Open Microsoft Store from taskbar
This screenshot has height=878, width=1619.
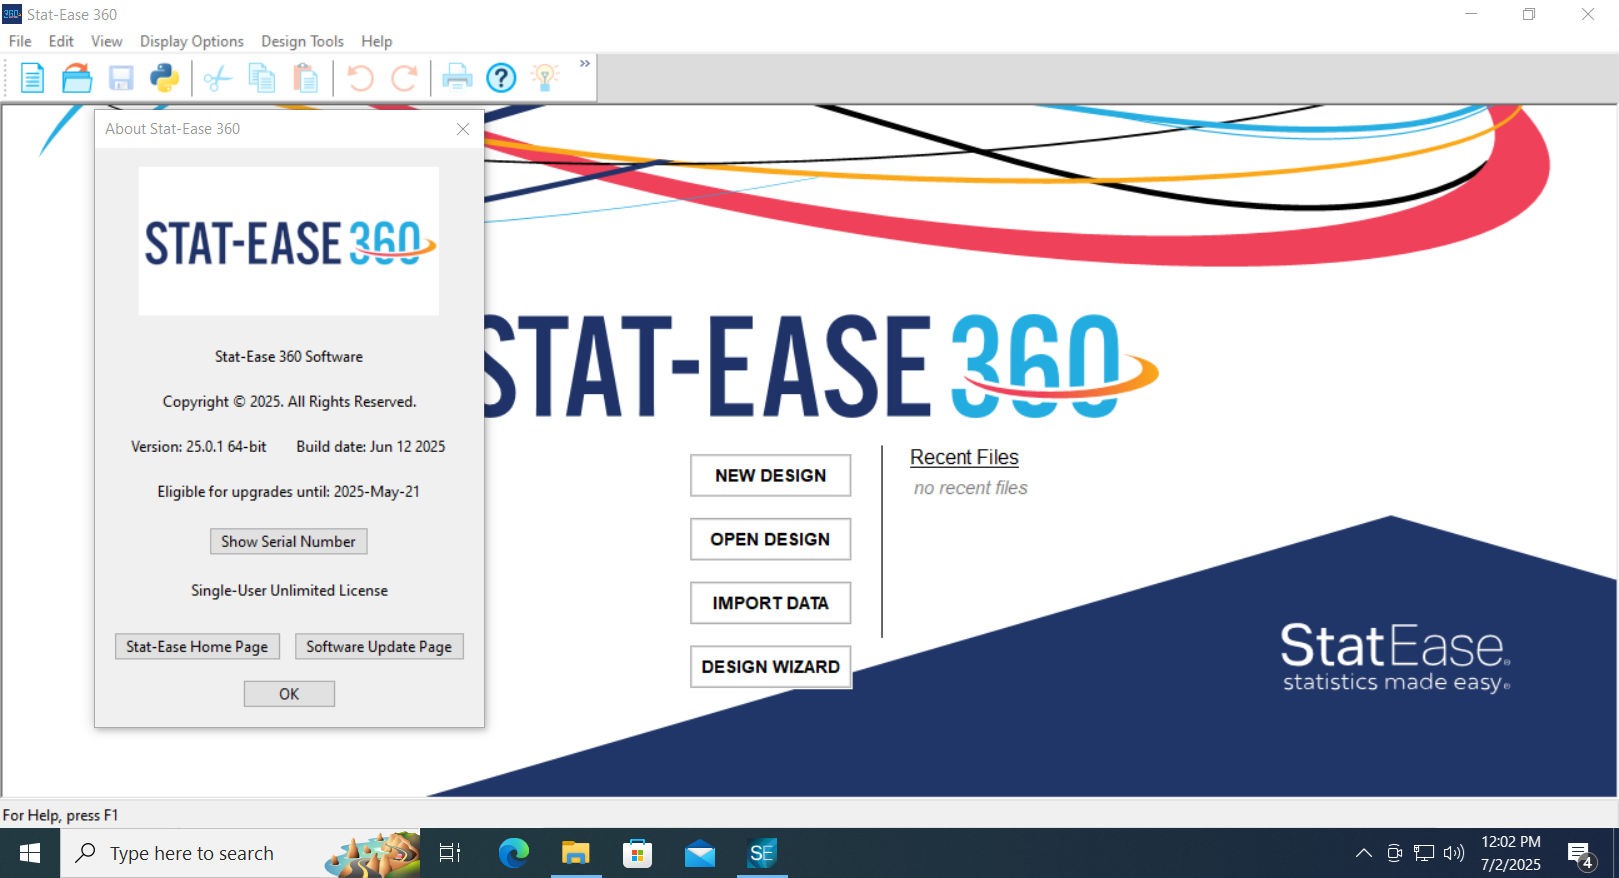[x=637, y=853]
